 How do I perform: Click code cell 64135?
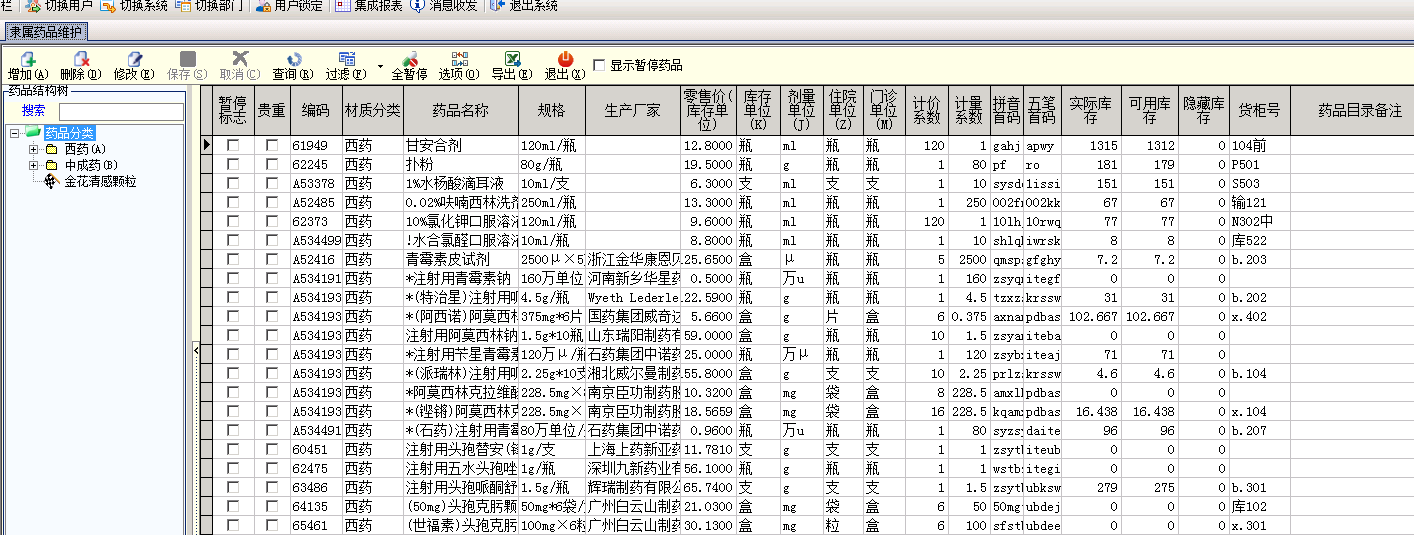click(x=316, y=507)
